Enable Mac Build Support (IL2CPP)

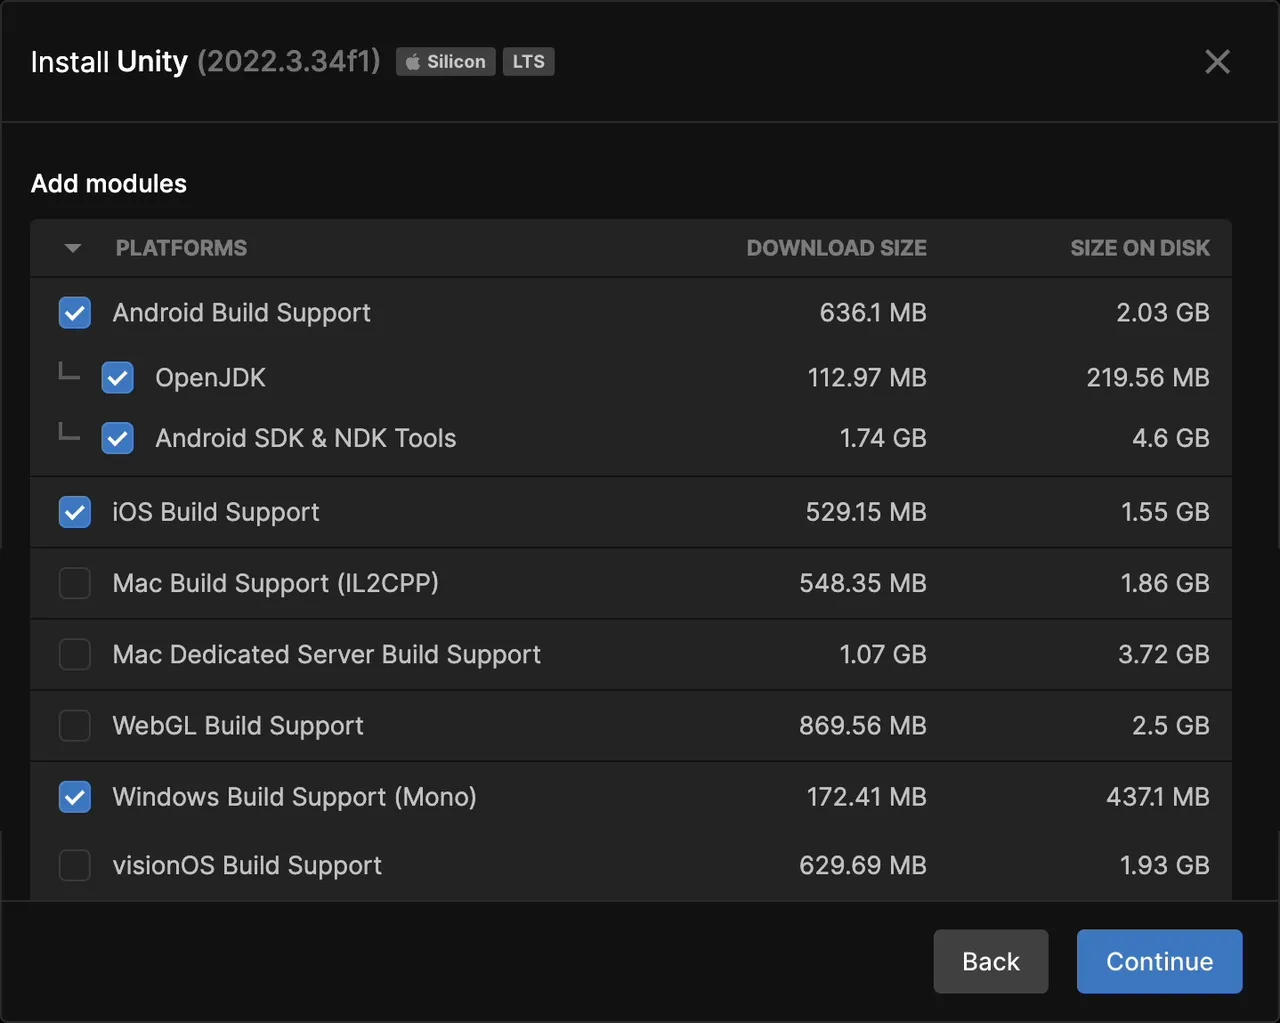[x=74, y=583]
